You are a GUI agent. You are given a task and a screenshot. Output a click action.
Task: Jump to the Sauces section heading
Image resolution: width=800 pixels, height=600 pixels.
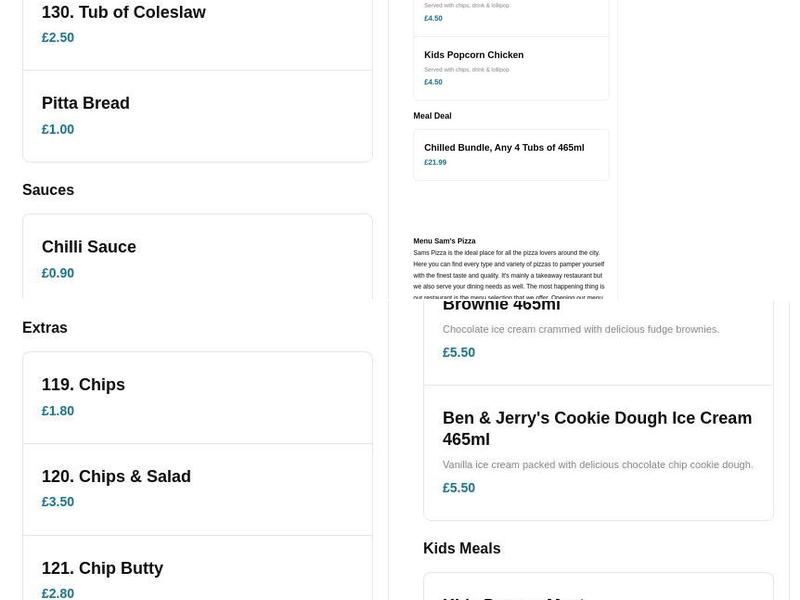(48, 190)
